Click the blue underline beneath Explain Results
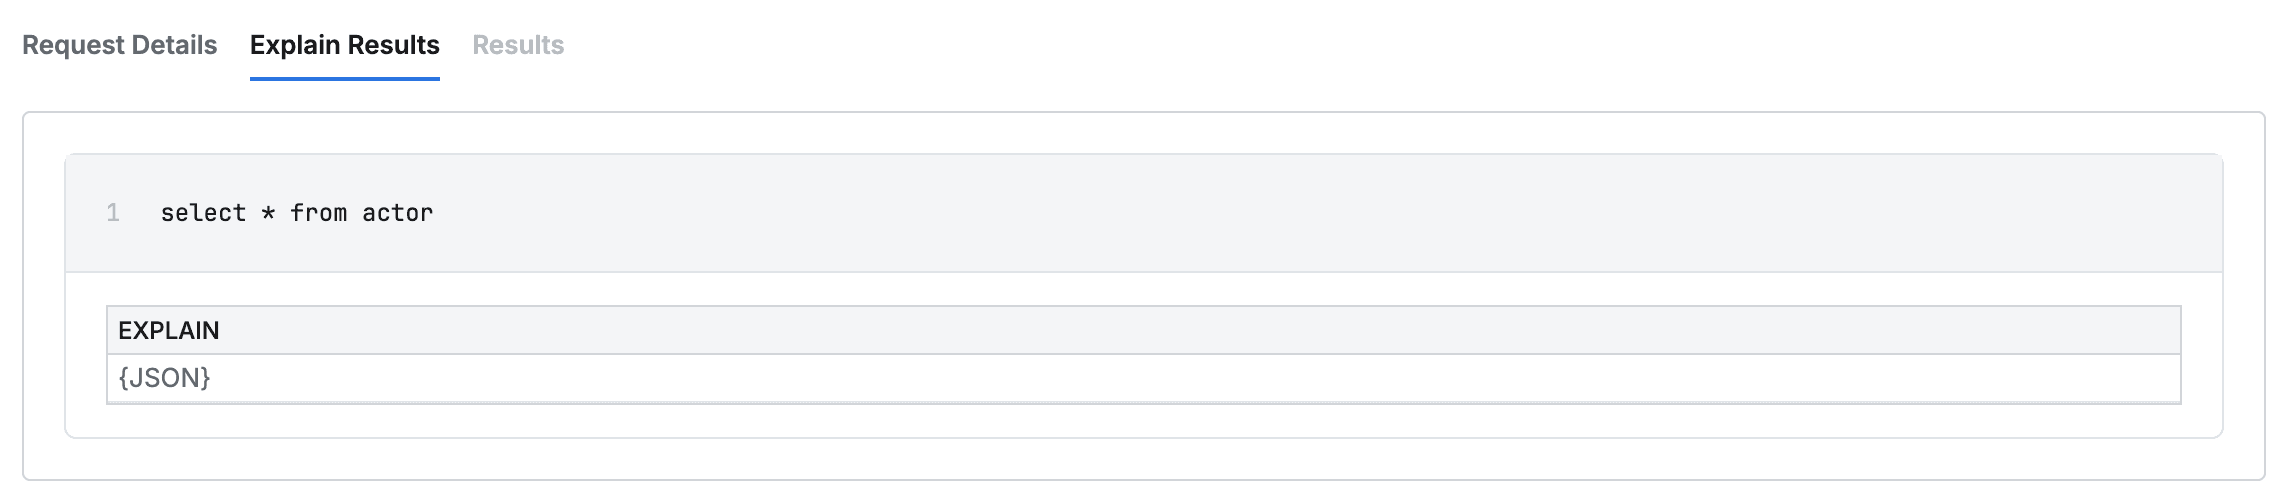The height and width of the screenshot is (498, 2278). coord(344,78)
